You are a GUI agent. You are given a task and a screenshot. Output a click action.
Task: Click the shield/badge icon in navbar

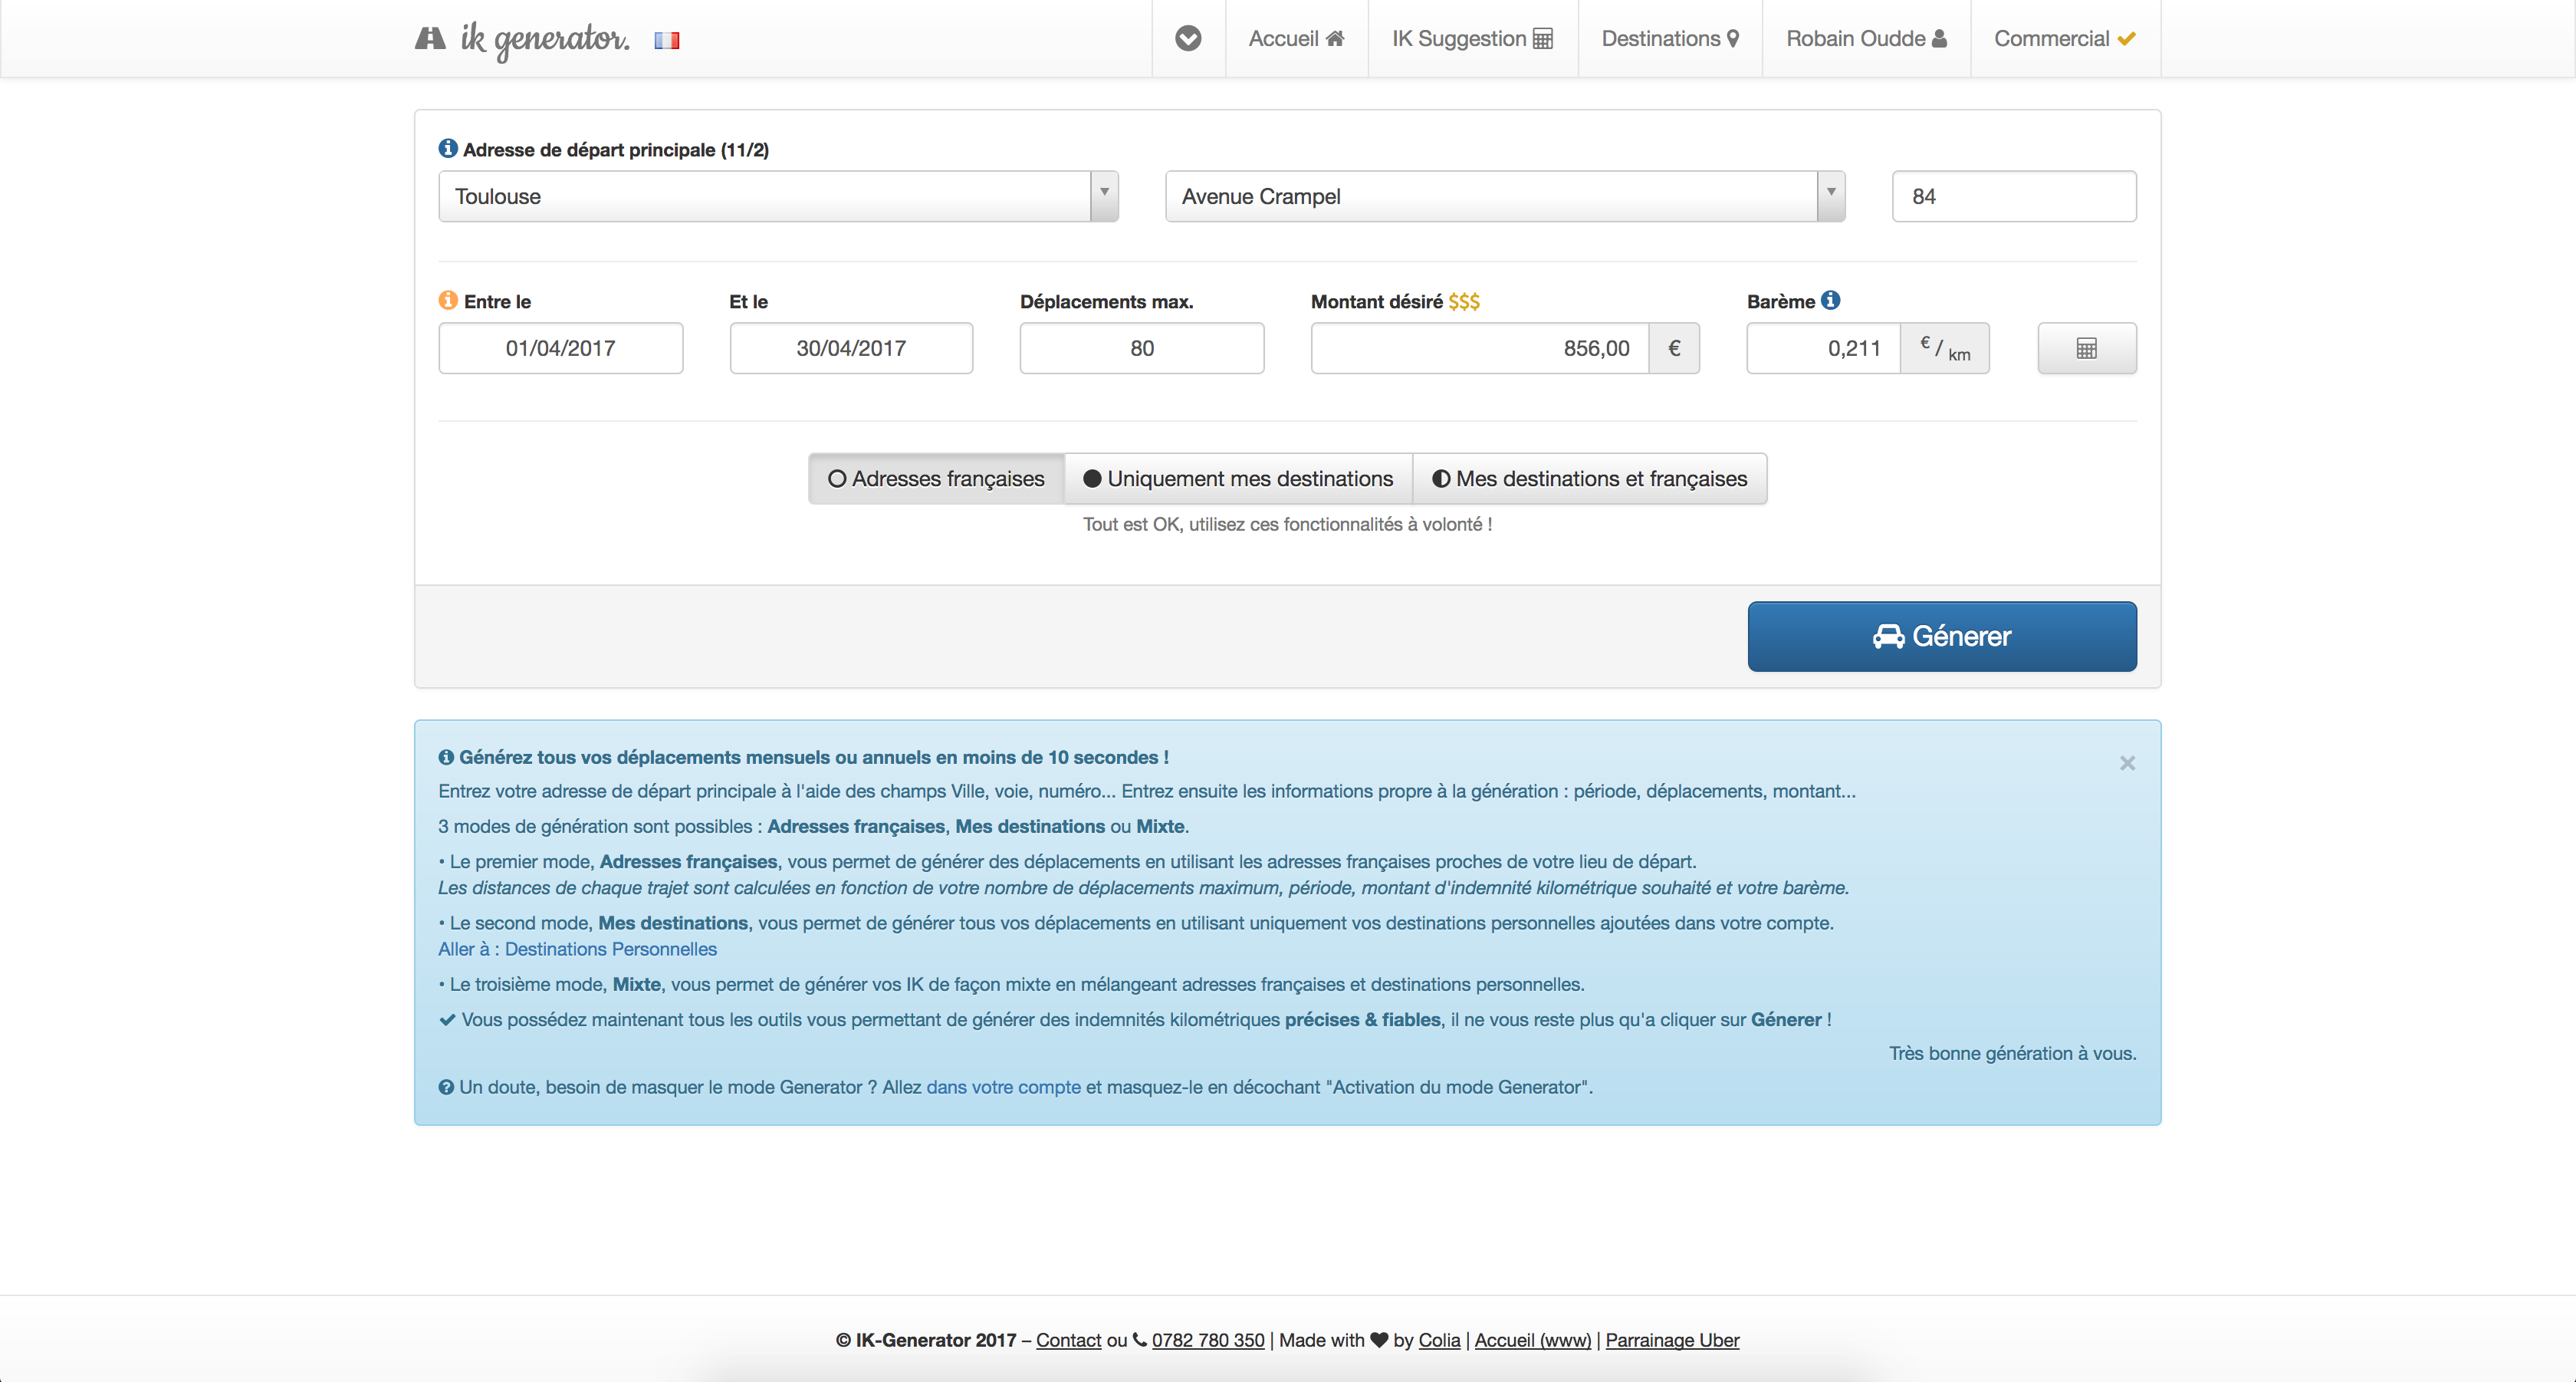click(x=1189, y=38)
